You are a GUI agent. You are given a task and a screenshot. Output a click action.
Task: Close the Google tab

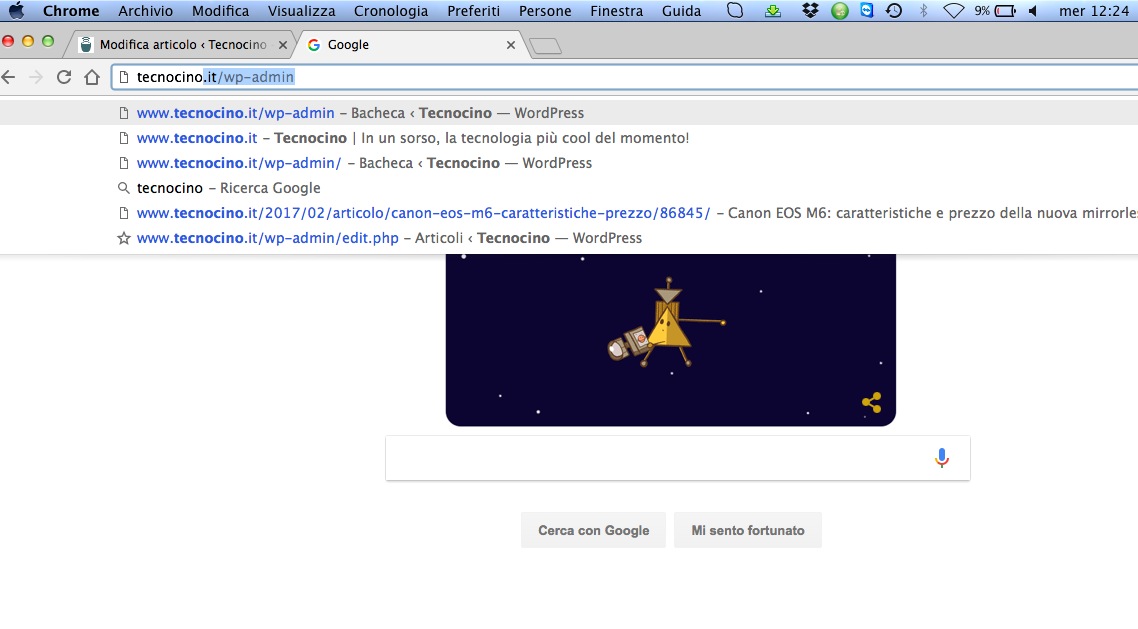(511, 45)
